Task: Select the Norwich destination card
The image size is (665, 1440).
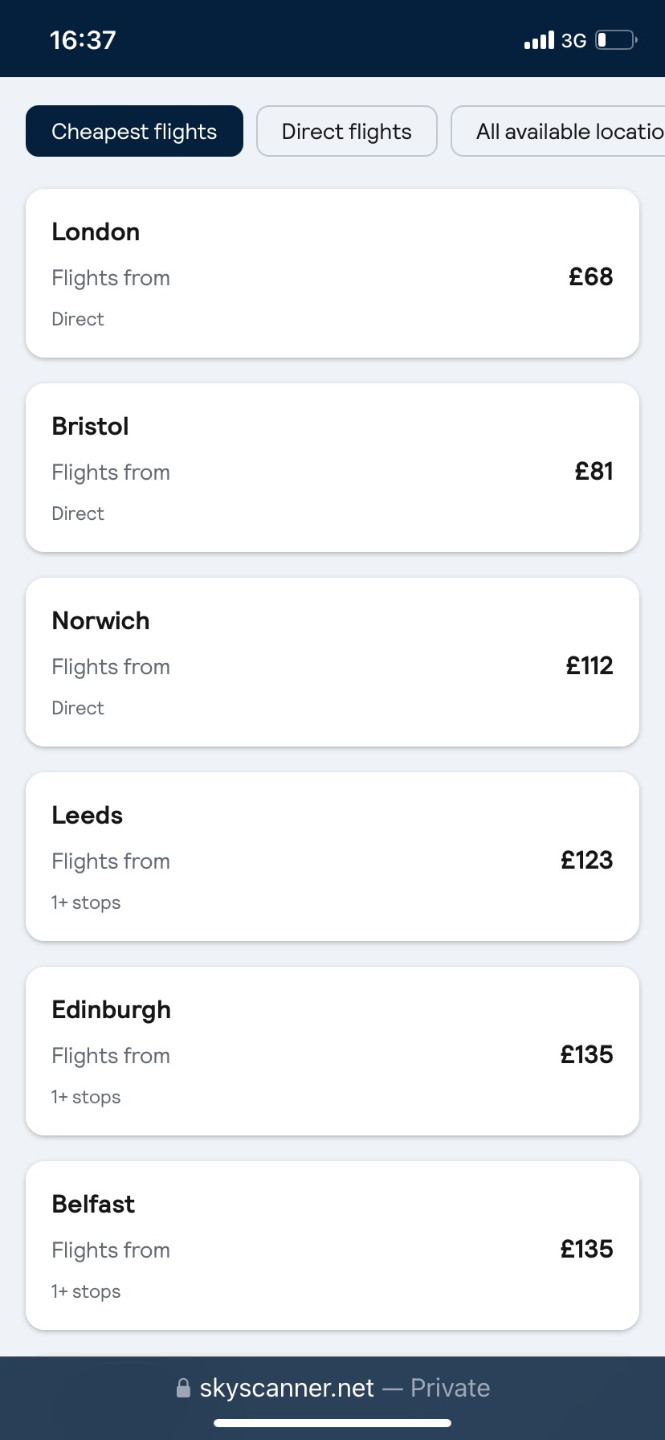Action: 332,662
